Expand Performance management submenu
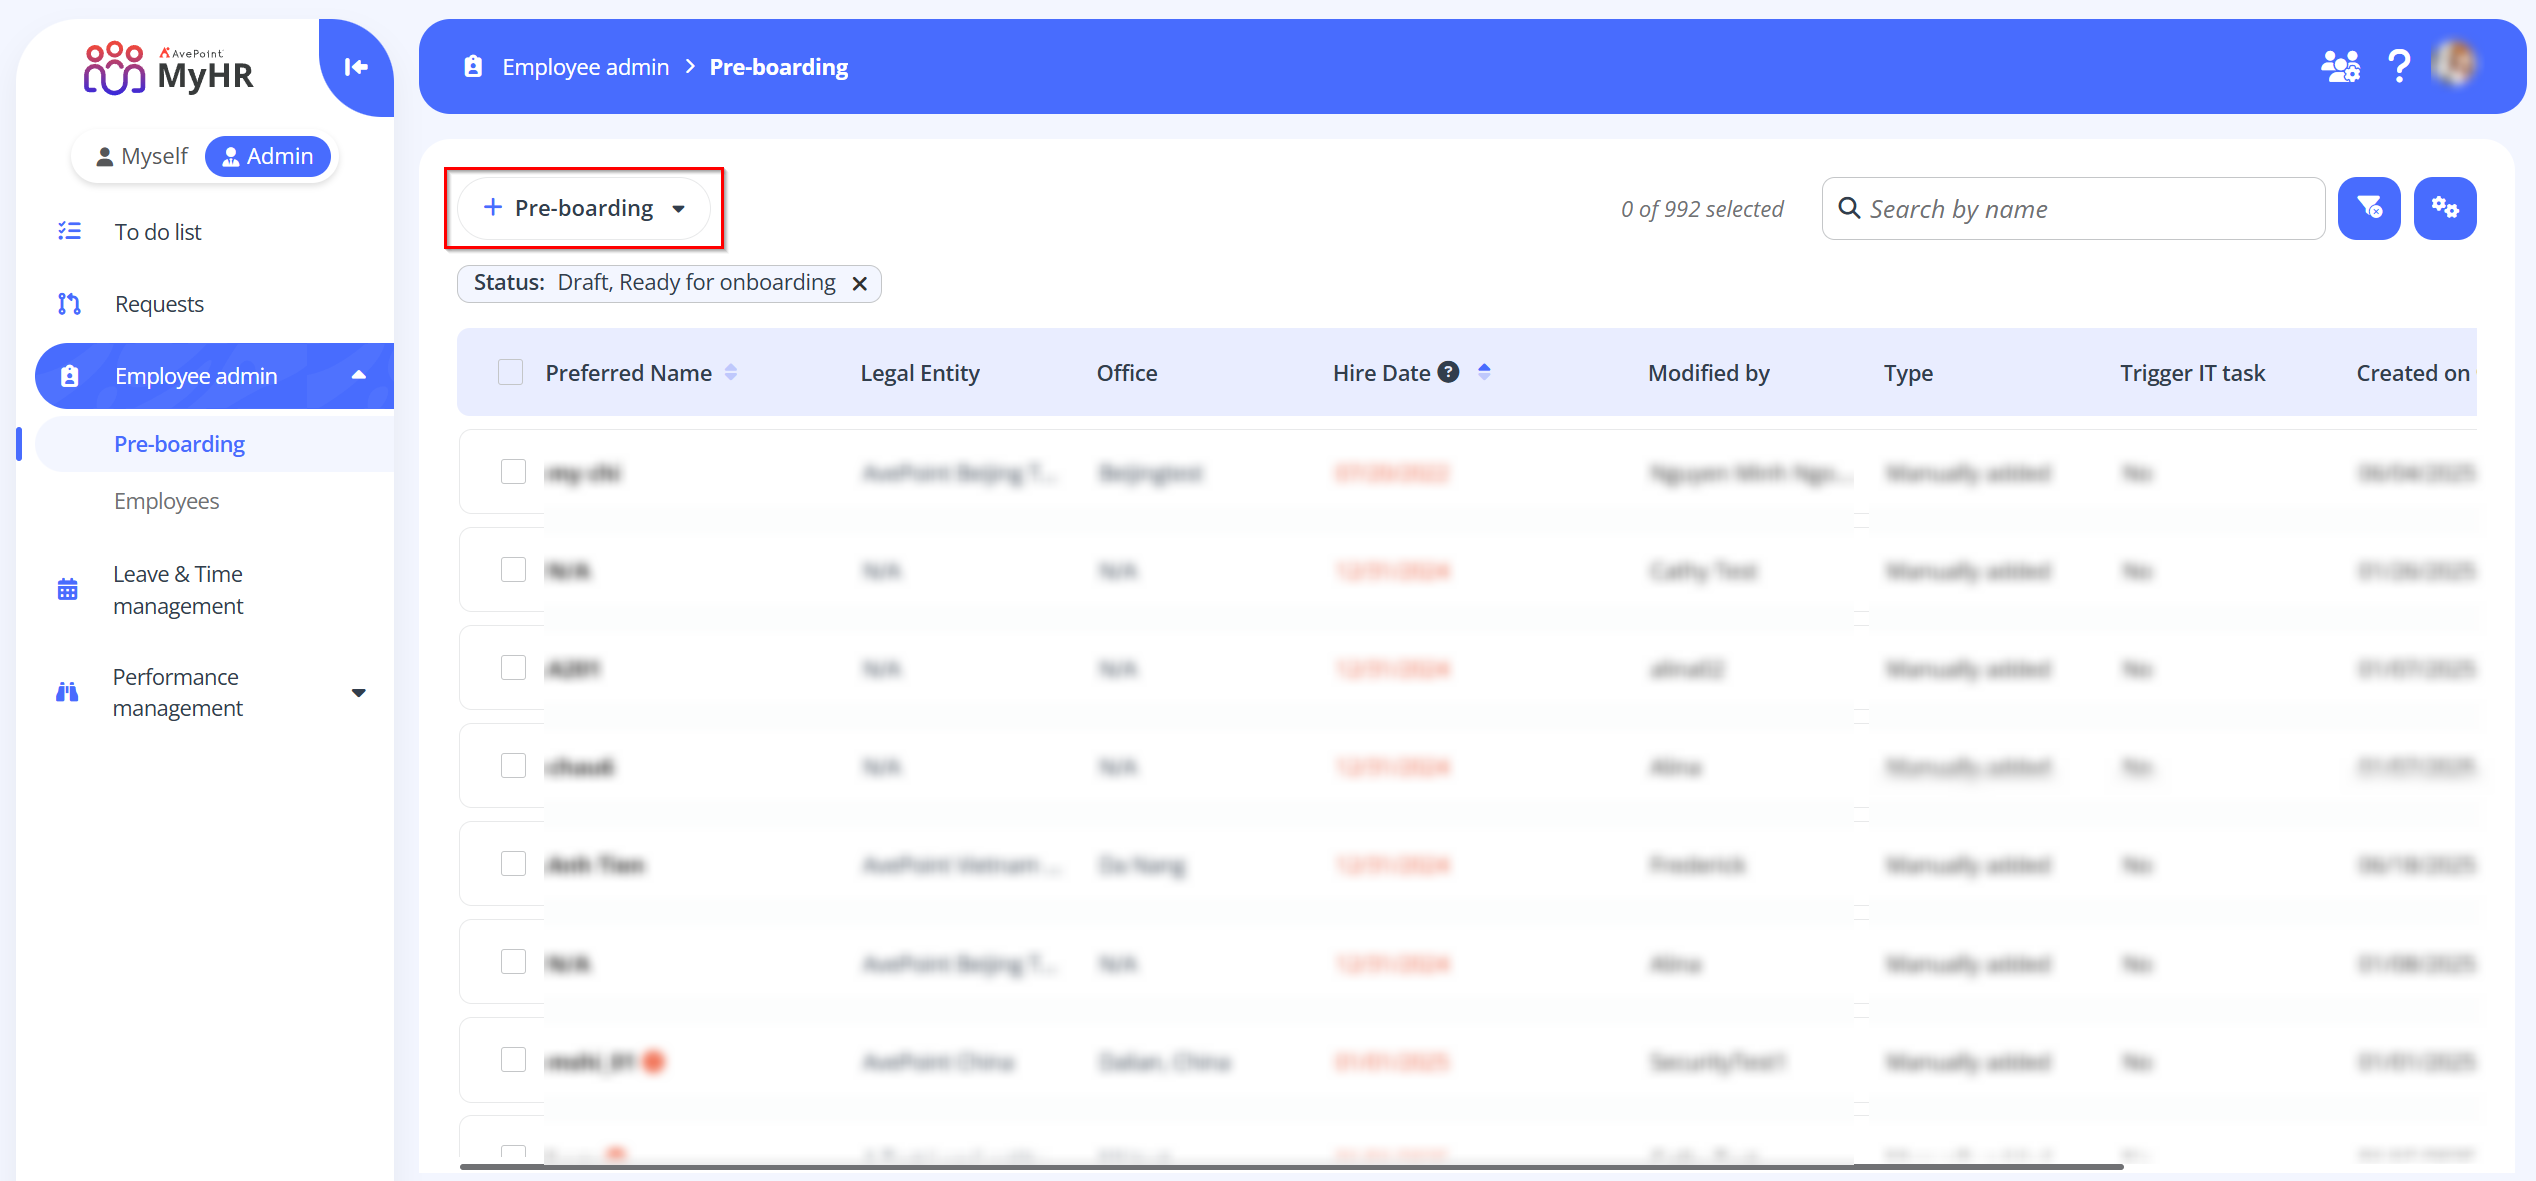2536x1181 pixels. 358,692
